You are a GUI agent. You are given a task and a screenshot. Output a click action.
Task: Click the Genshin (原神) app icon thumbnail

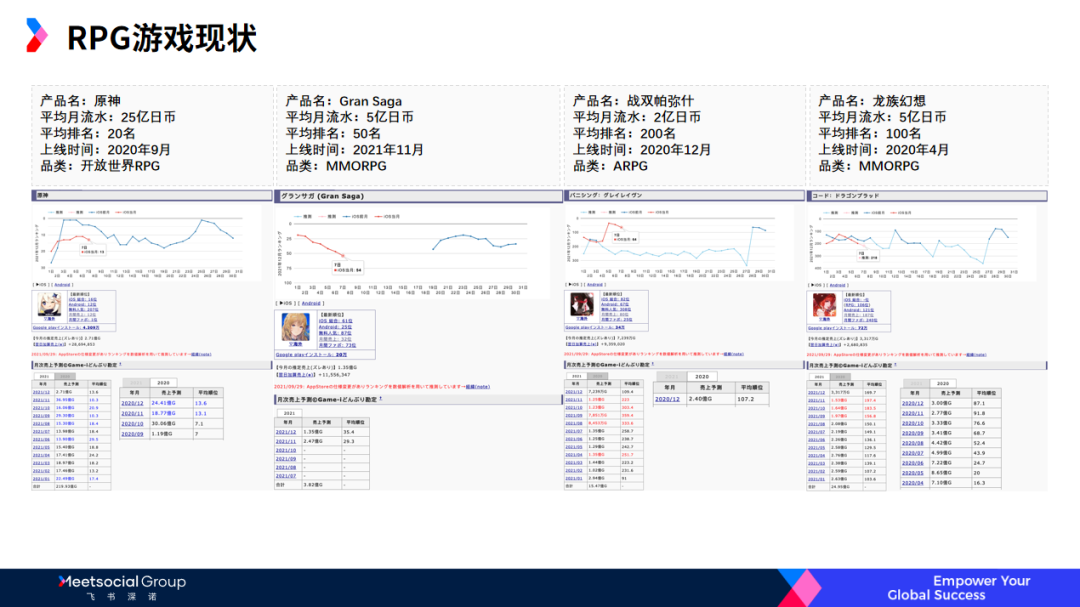(50, 305)
